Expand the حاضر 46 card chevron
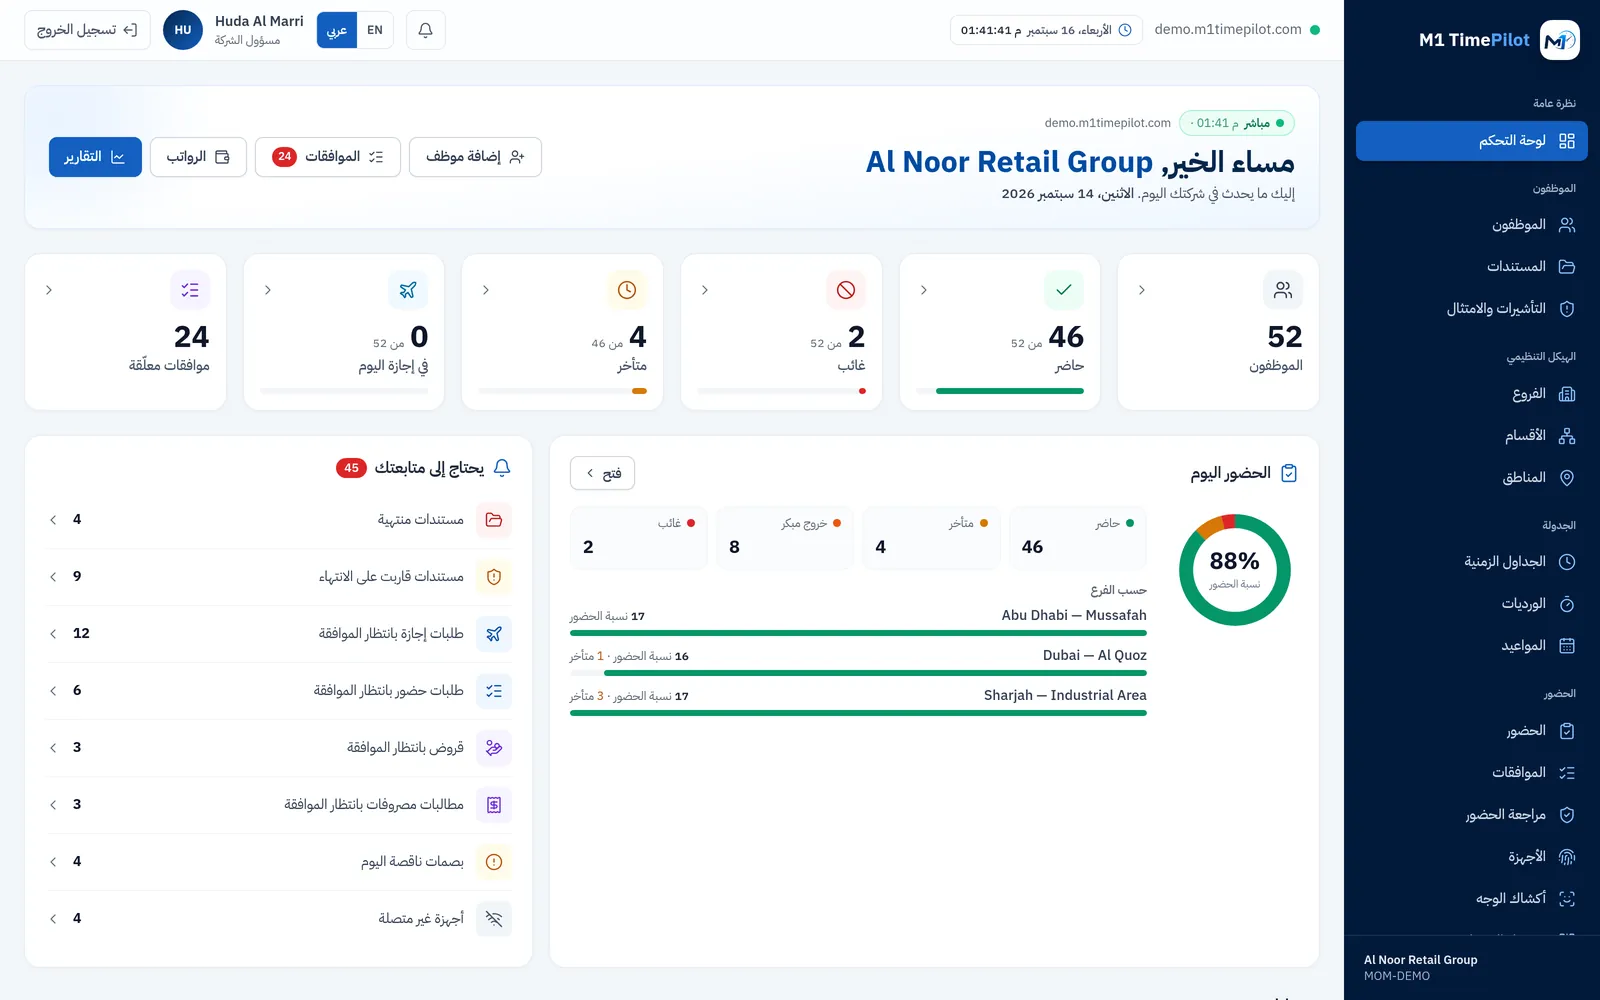The image size is (1600, 1000). point(923,290)
